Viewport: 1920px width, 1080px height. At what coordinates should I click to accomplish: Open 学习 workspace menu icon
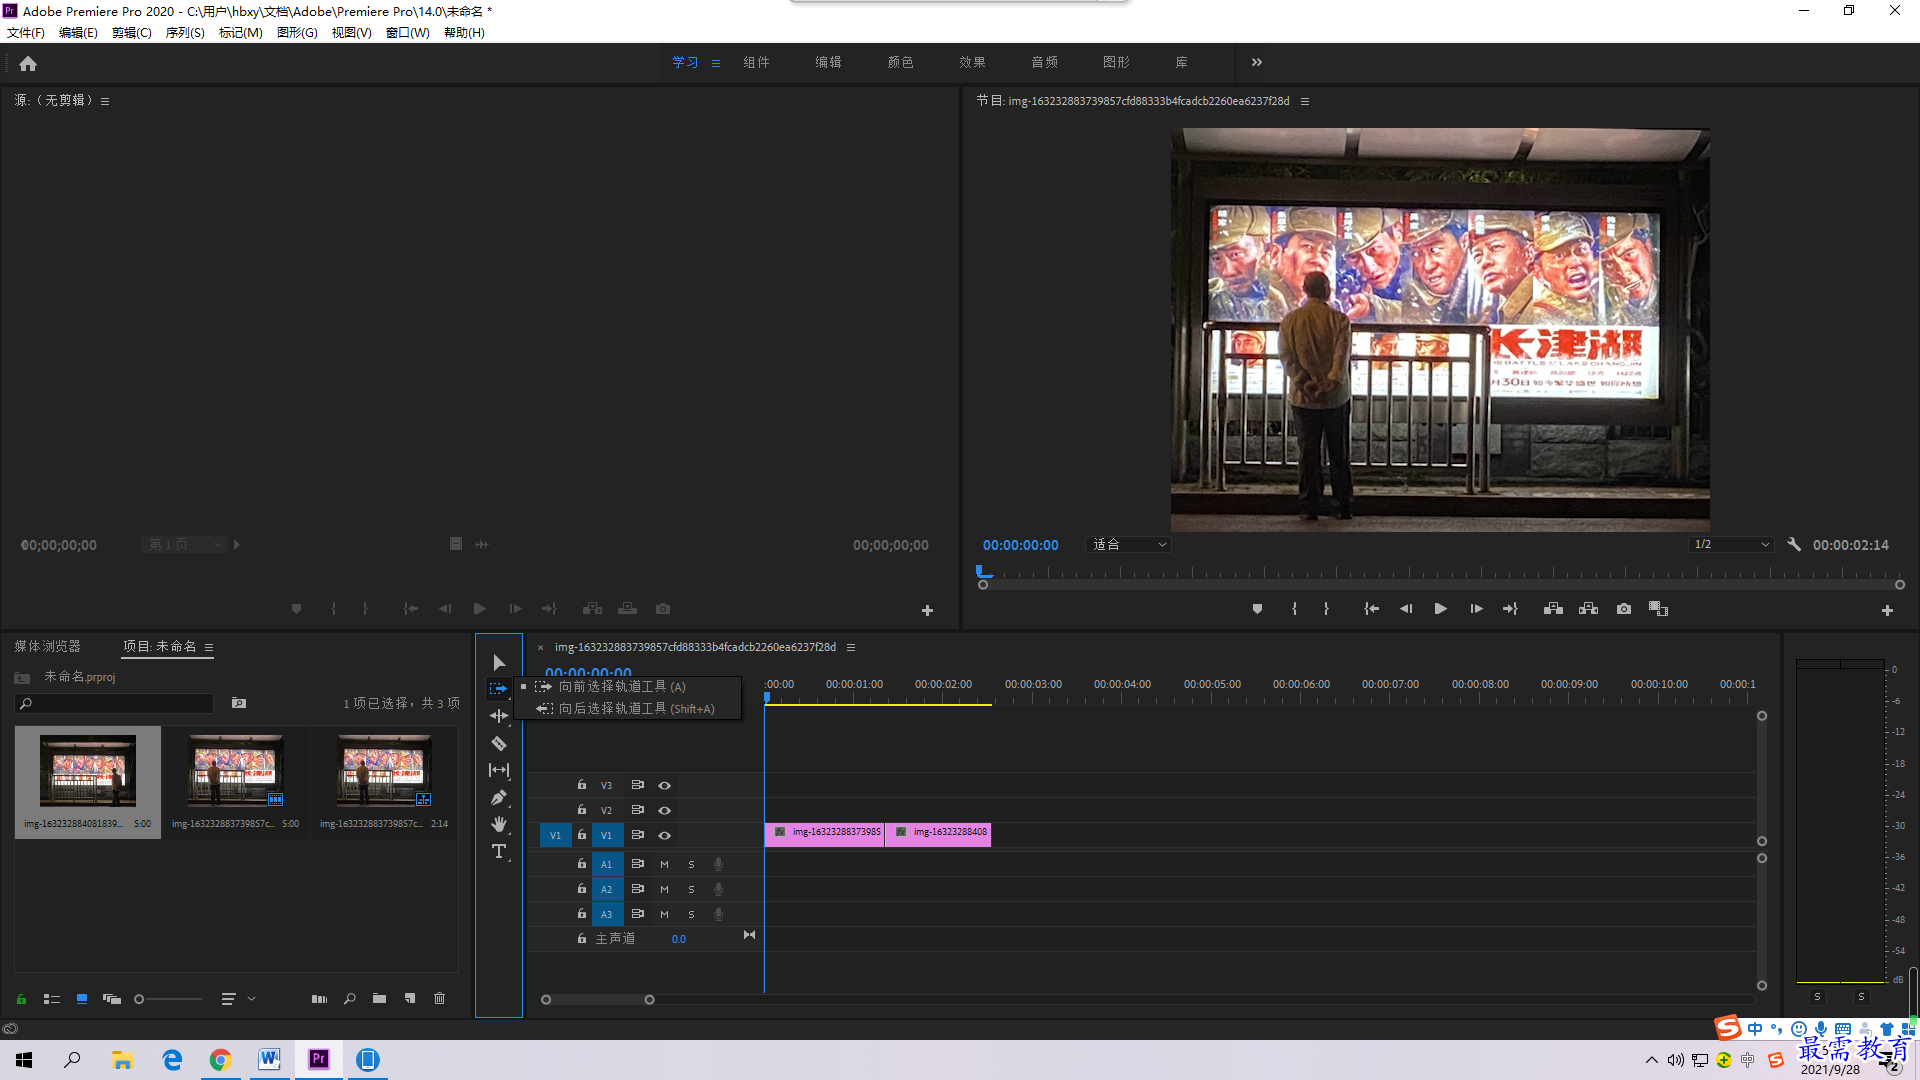click(716, 63)
